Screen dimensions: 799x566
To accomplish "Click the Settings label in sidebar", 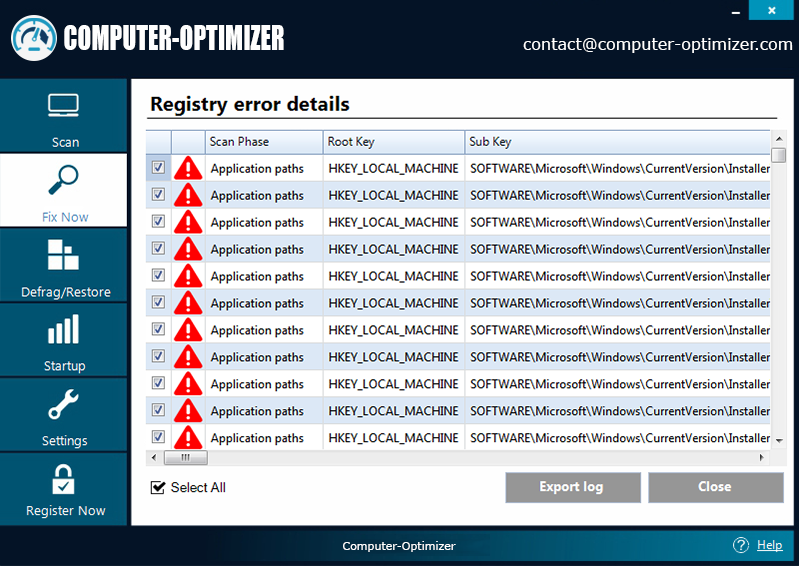I will (64, 441).
